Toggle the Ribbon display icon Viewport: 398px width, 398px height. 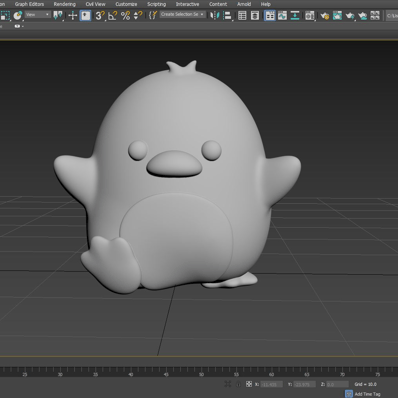270,15
